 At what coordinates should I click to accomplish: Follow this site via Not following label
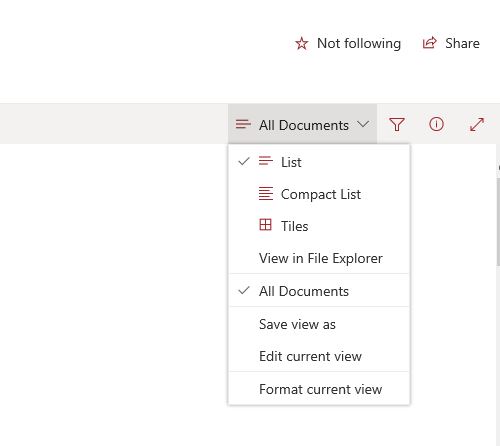(359, 43)
